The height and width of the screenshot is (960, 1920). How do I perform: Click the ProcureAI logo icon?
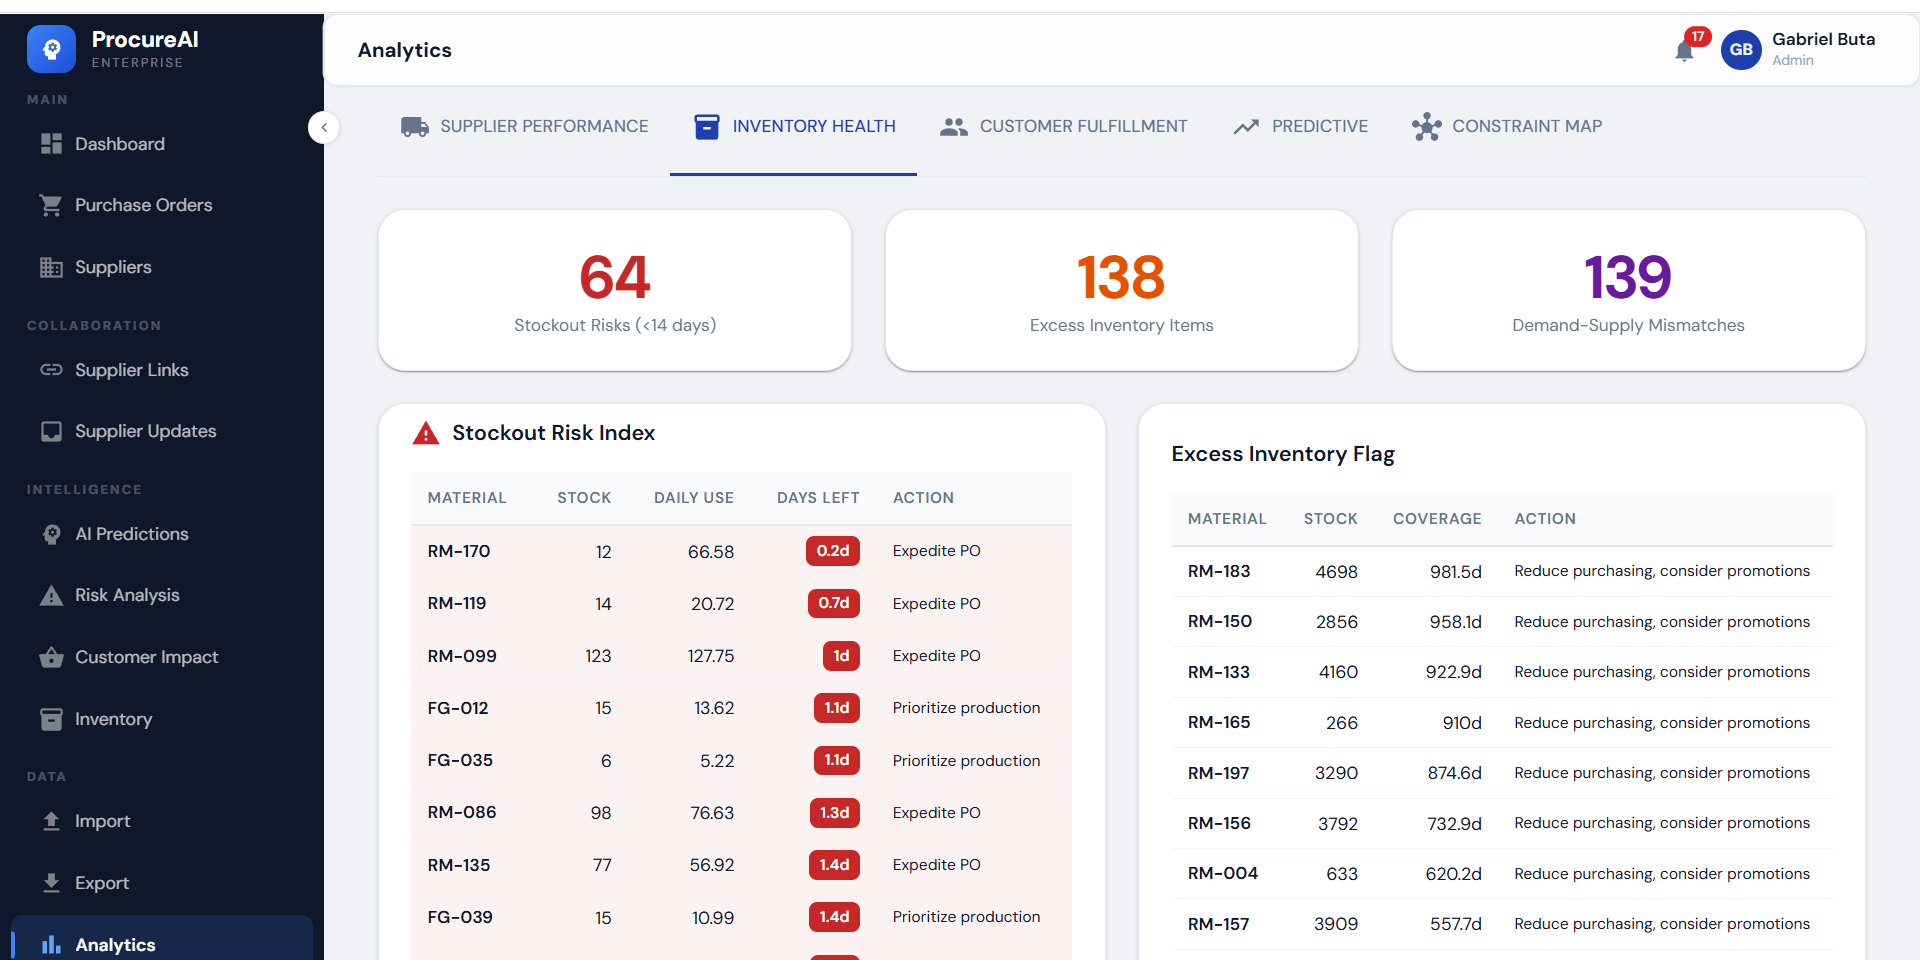[51, 49]
